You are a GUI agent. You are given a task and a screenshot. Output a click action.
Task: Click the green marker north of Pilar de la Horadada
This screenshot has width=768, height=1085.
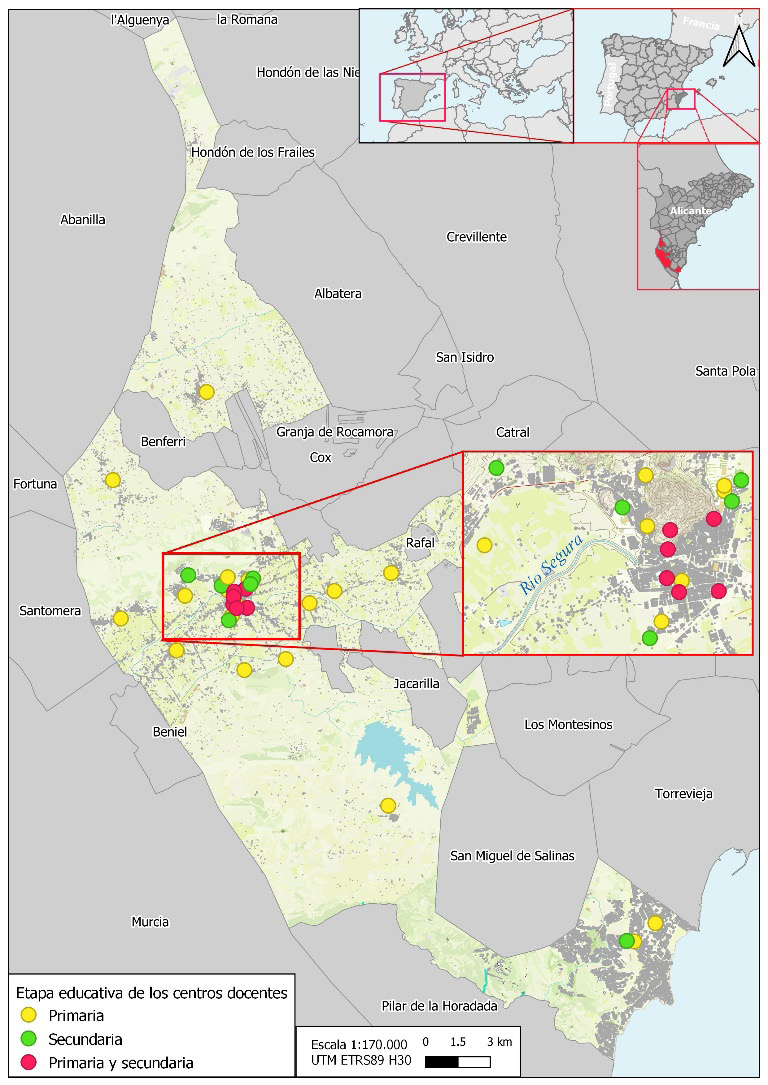(626, 941)
